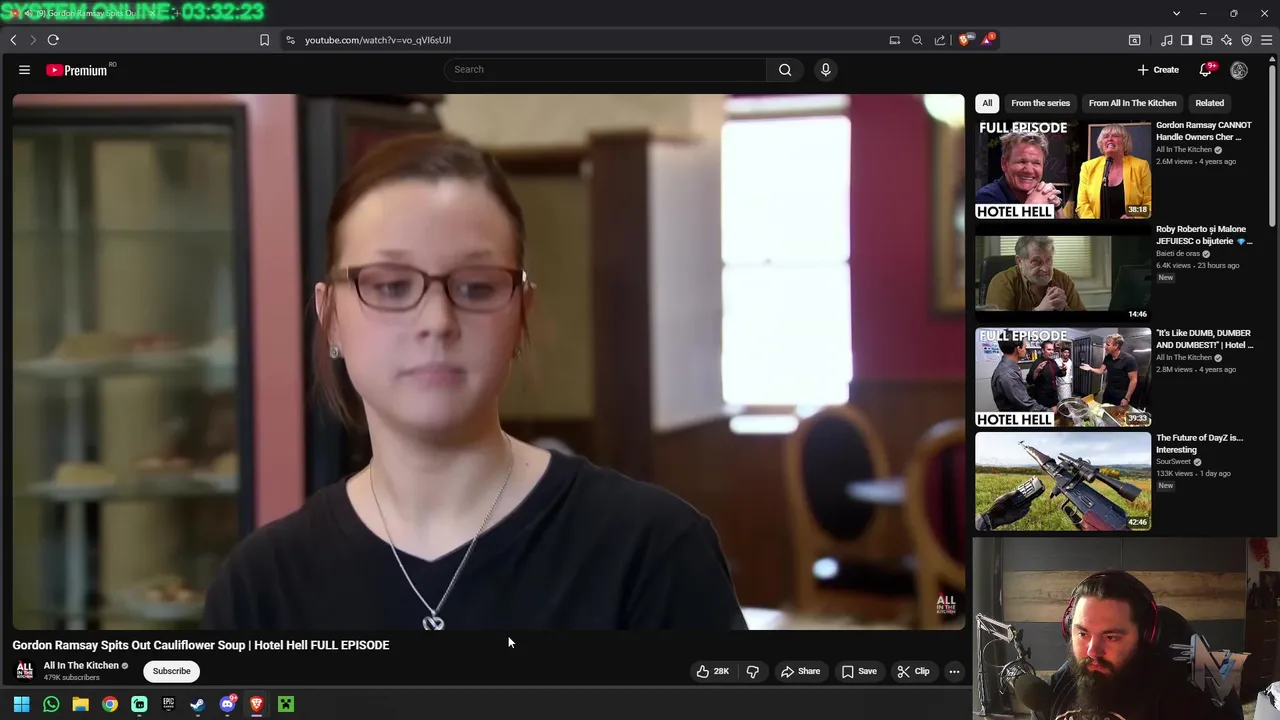Install app icon in address bar
The image size is (1280, 720).
(x=895, y=40)
